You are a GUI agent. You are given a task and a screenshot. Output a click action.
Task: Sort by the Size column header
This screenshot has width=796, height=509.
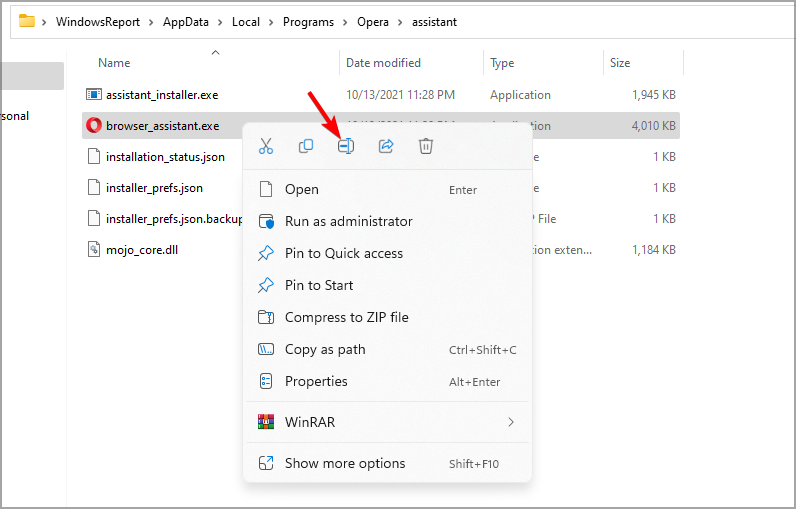coord(620,63)
